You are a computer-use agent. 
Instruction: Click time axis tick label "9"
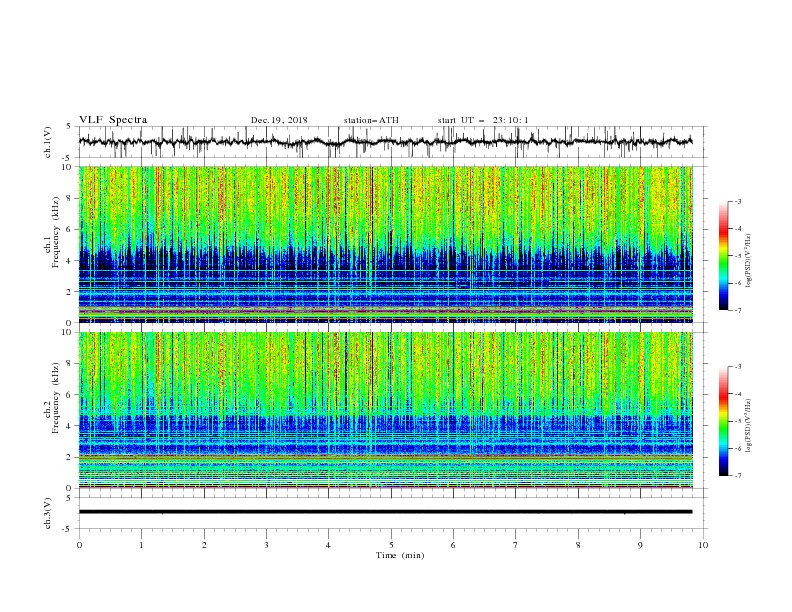click(640, 545)
